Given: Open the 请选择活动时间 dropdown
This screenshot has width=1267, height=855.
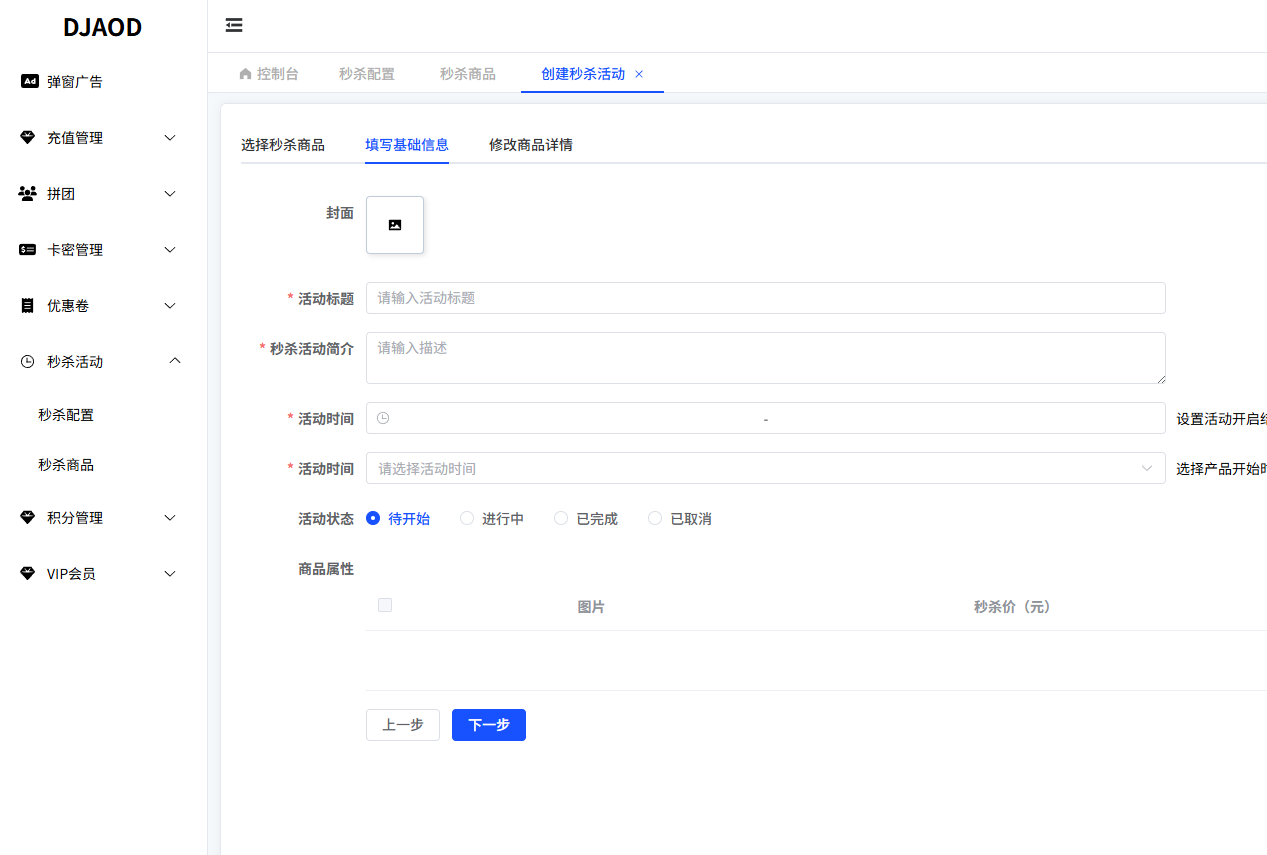Looking at the screenshot, I should click(x=765, y=468).
